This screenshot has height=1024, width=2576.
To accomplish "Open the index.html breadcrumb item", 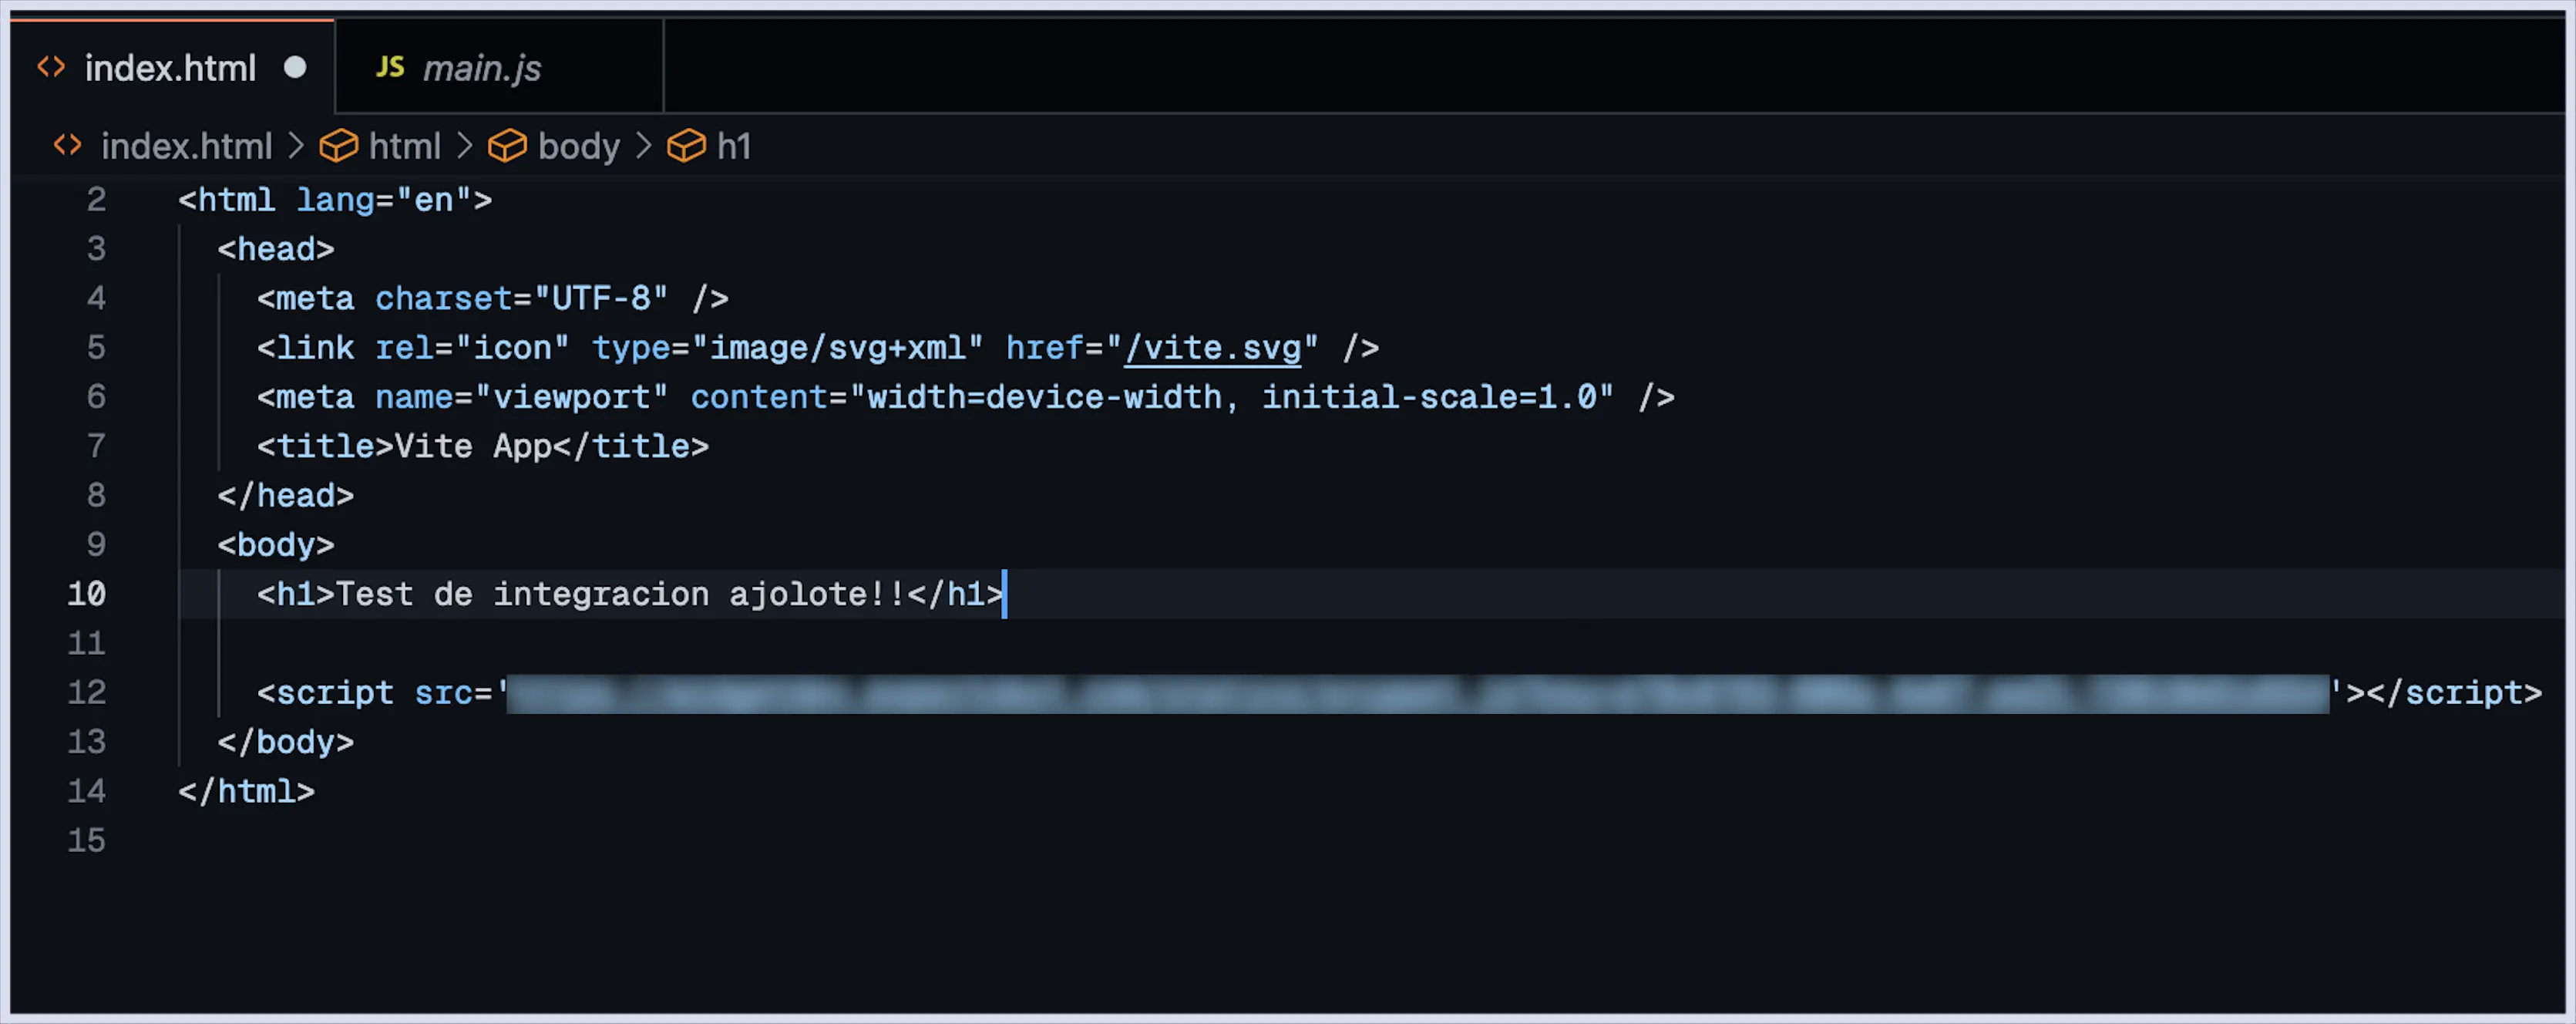I will [186, 146].
